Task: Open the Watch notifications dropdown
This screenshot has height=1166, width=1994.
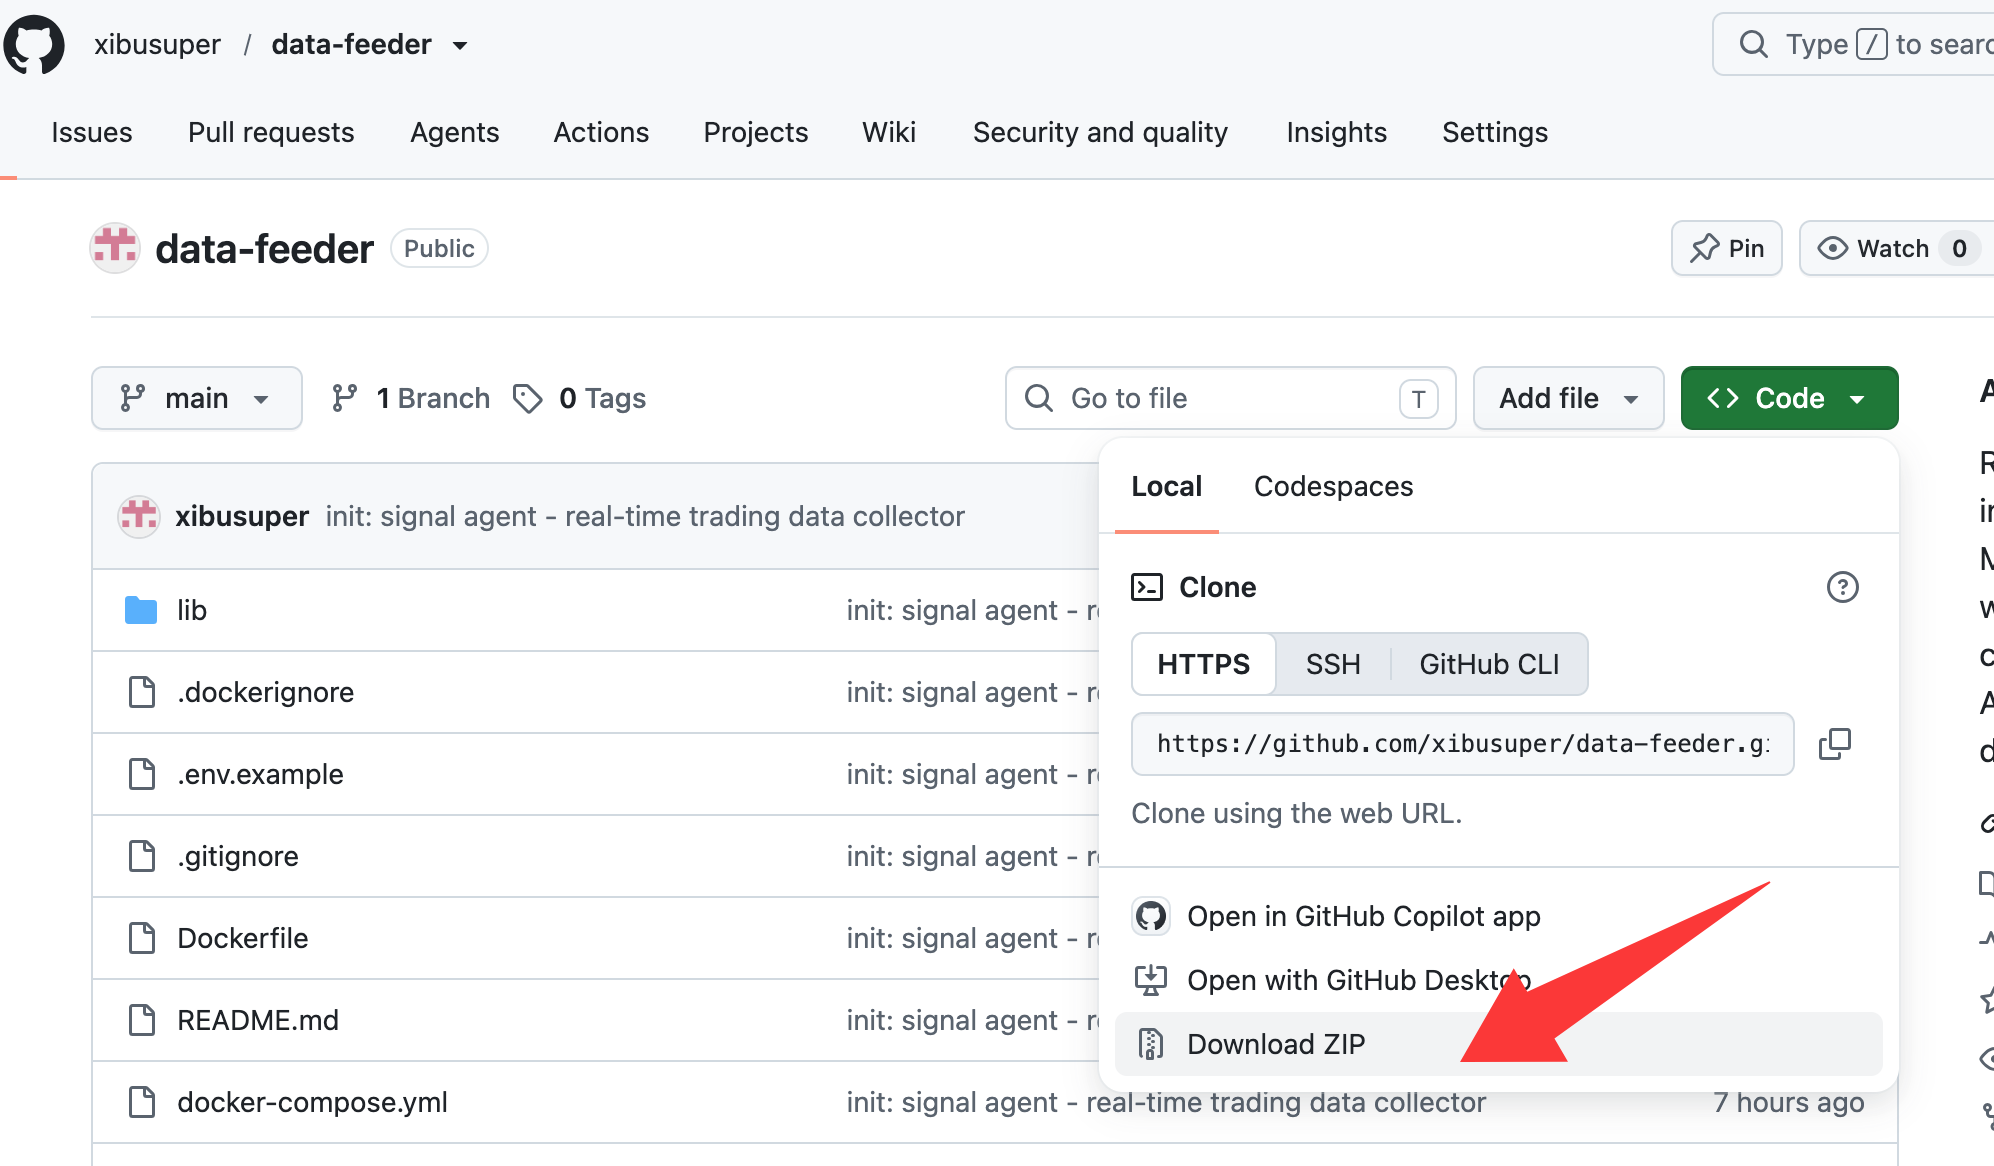Action: pyautogui.click(x=1896, y=248)
